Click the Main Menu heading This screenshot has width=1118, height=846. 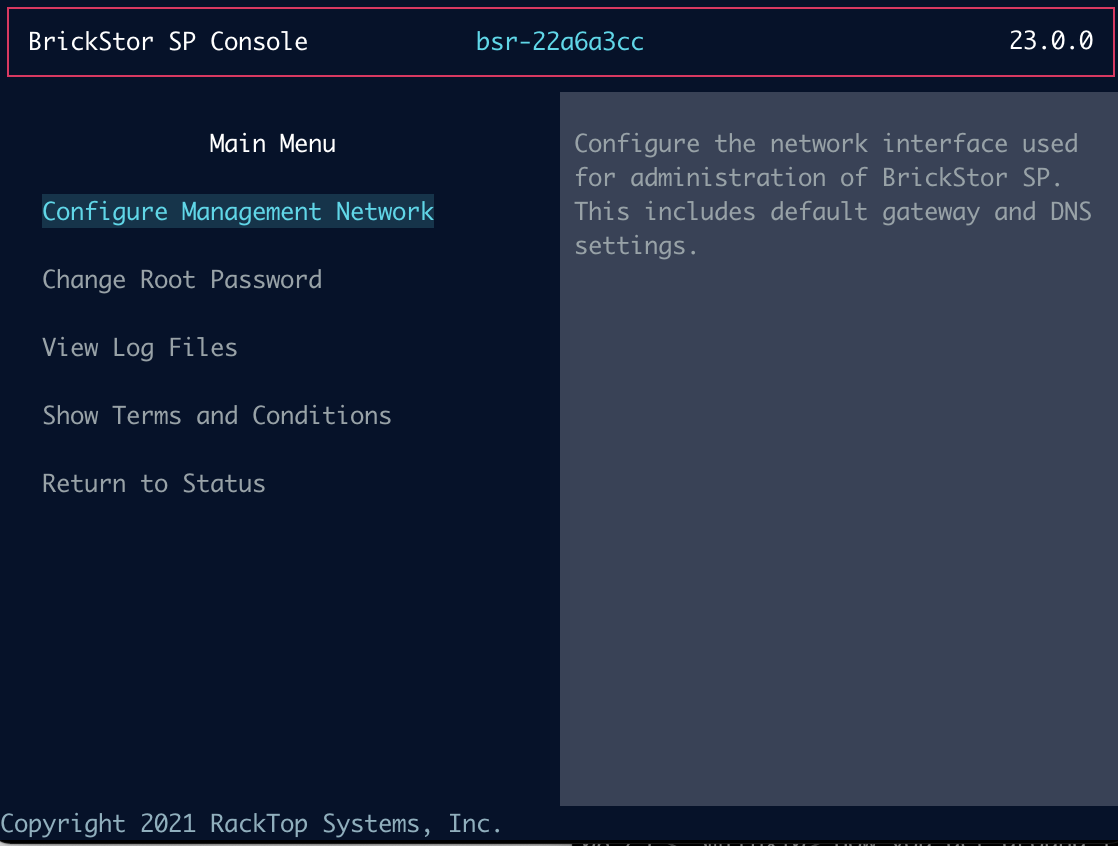tap(271, 143)
